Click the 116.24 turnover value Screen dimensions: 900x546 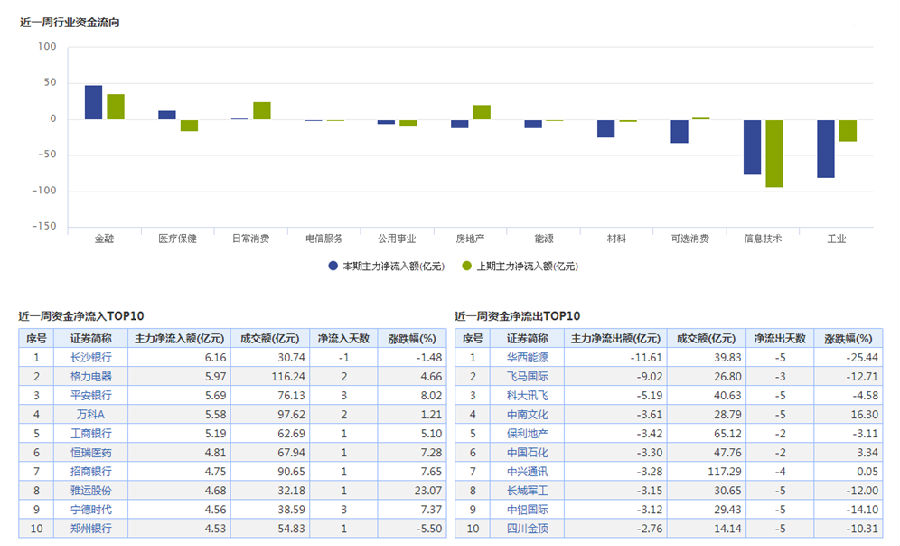click(289, 376)
